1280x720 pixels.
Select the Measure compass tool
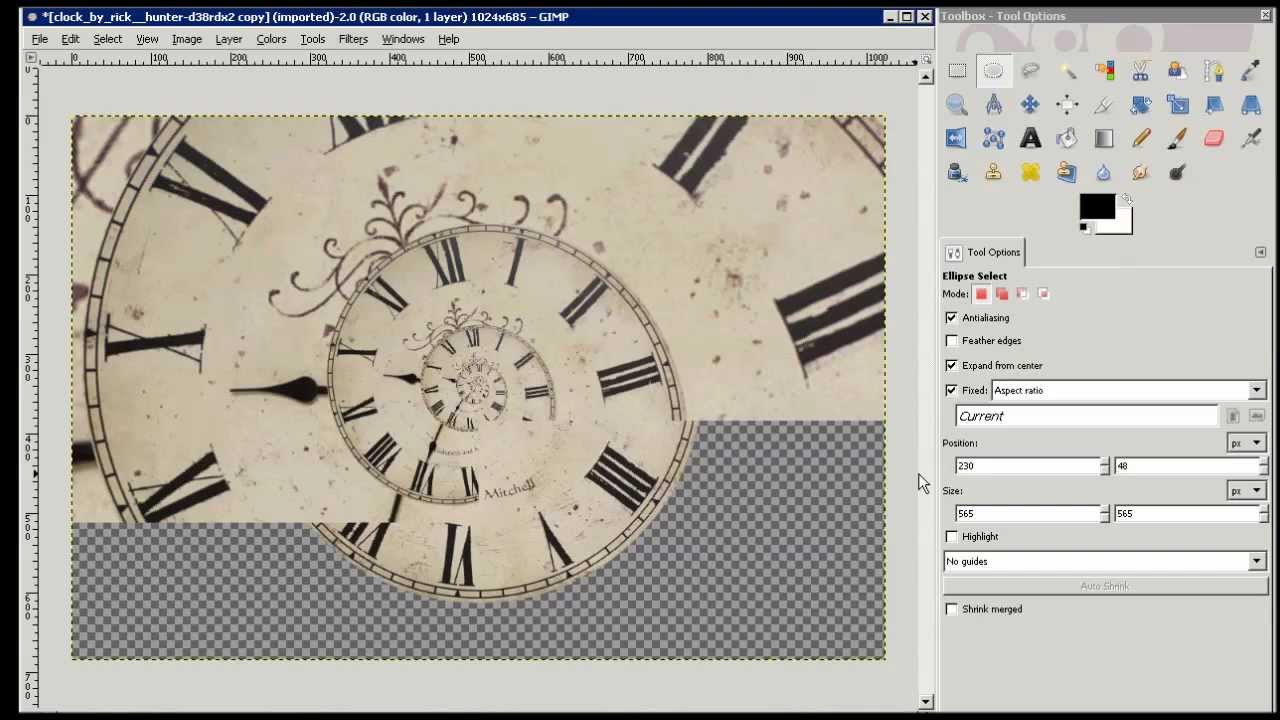point(993,104)
